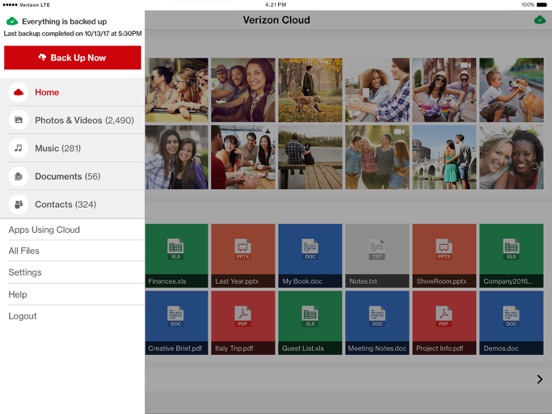Open photo of couple on a bicycle
The height and width of the screenshot is (414, 552).
(x=444, y=90)
